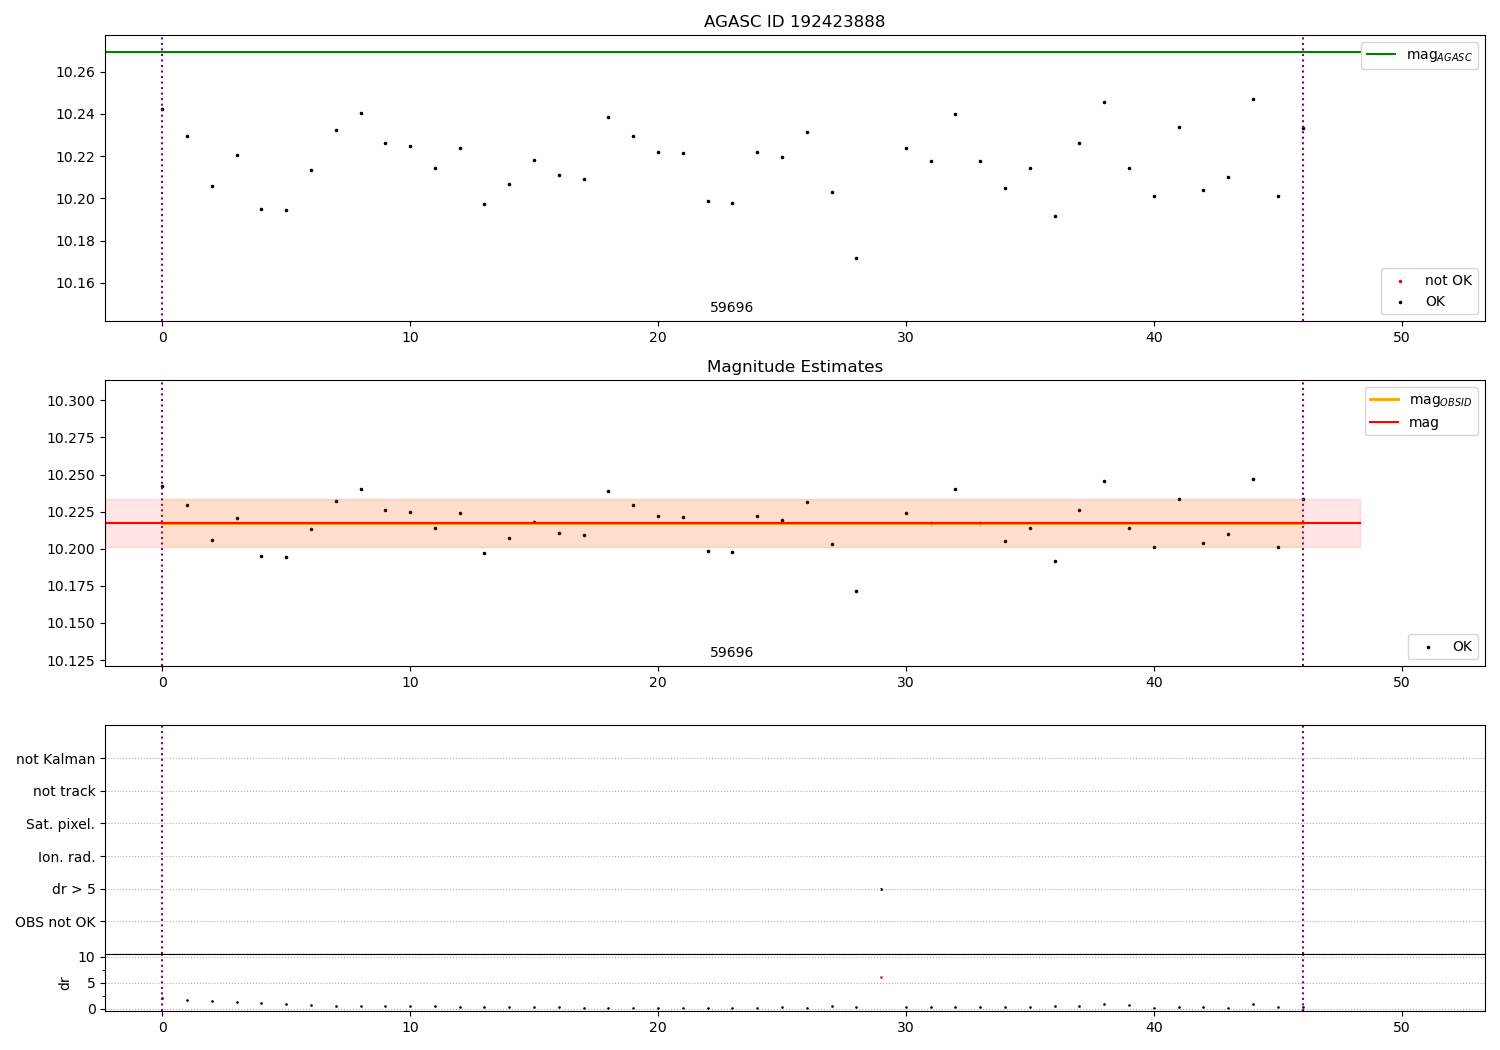Click x-tick label 20 in Magnitude Estimates plot
Image resolution: width=1500 pixels, height=1050 pixels.
(x=658, y=683)
